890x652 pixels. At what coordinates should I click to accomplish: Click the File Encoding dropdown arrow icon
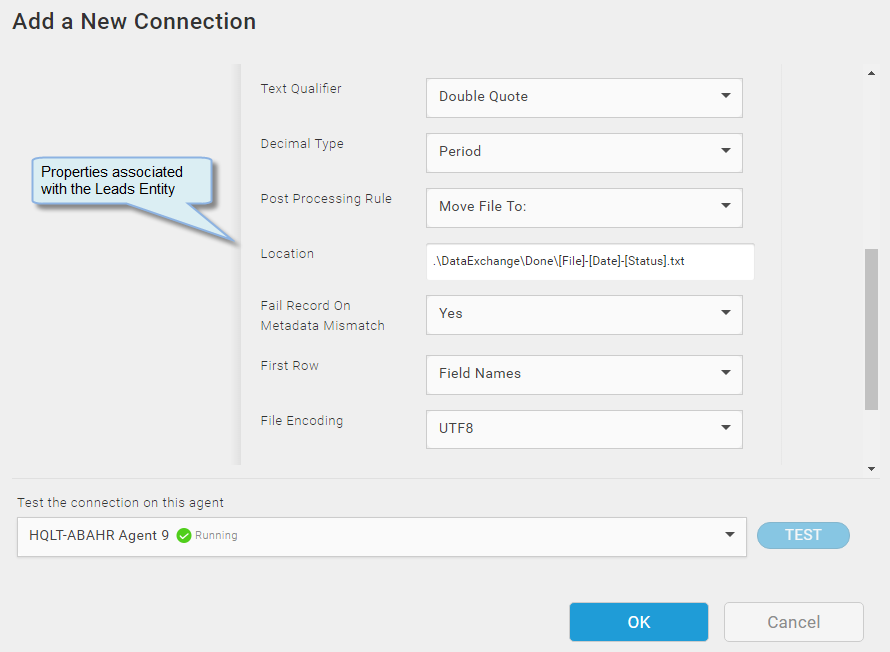(725, 427)
